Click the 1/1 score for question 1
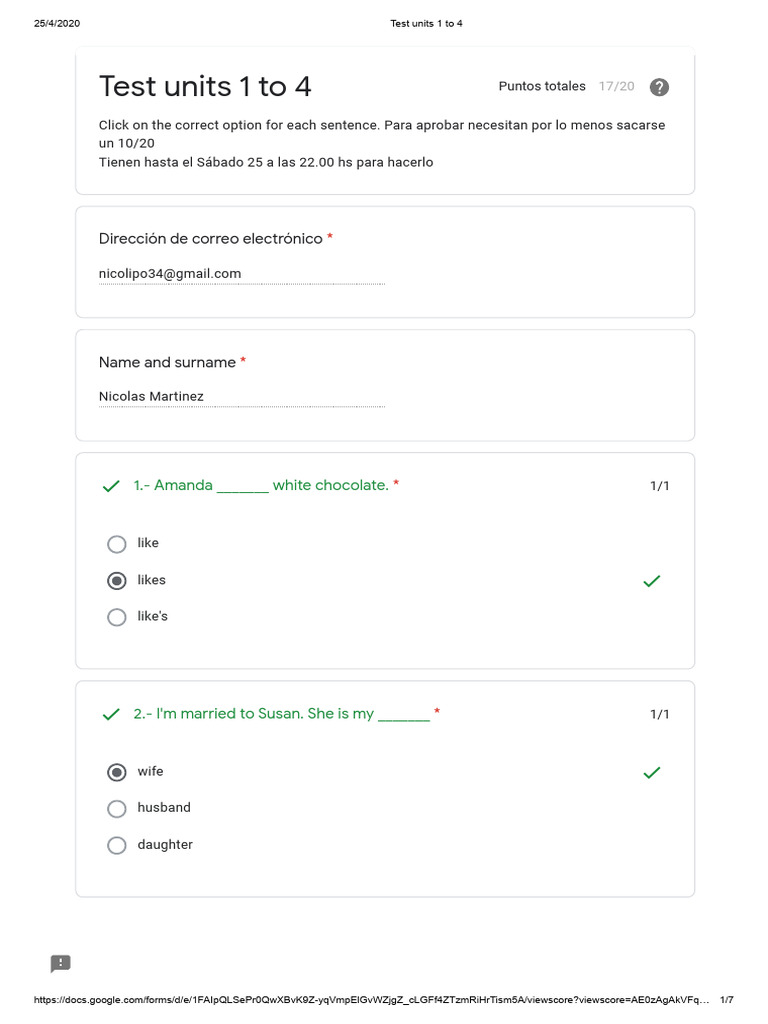The image size is (768, 1024). pos(660,486)
